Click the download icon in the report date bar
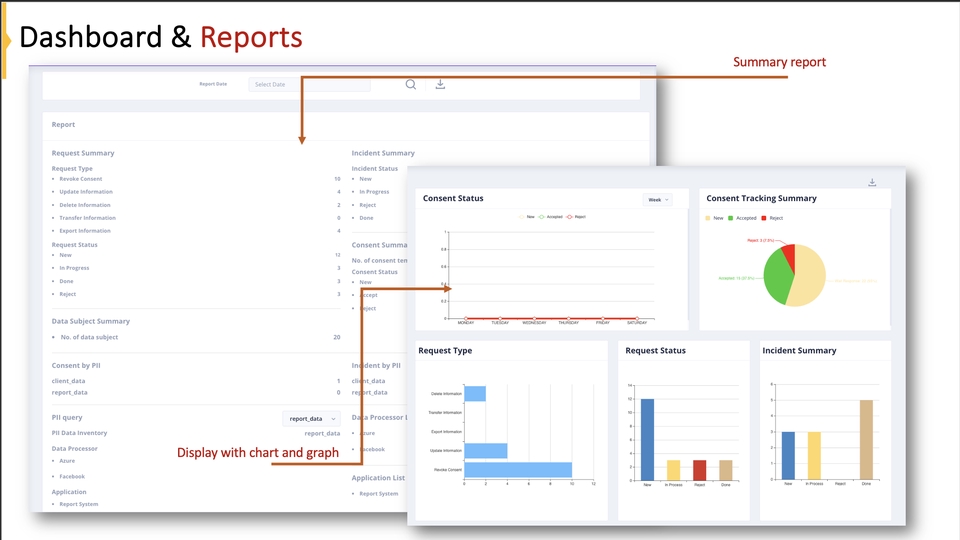This screenshot has width=960, height=540. 440,84
